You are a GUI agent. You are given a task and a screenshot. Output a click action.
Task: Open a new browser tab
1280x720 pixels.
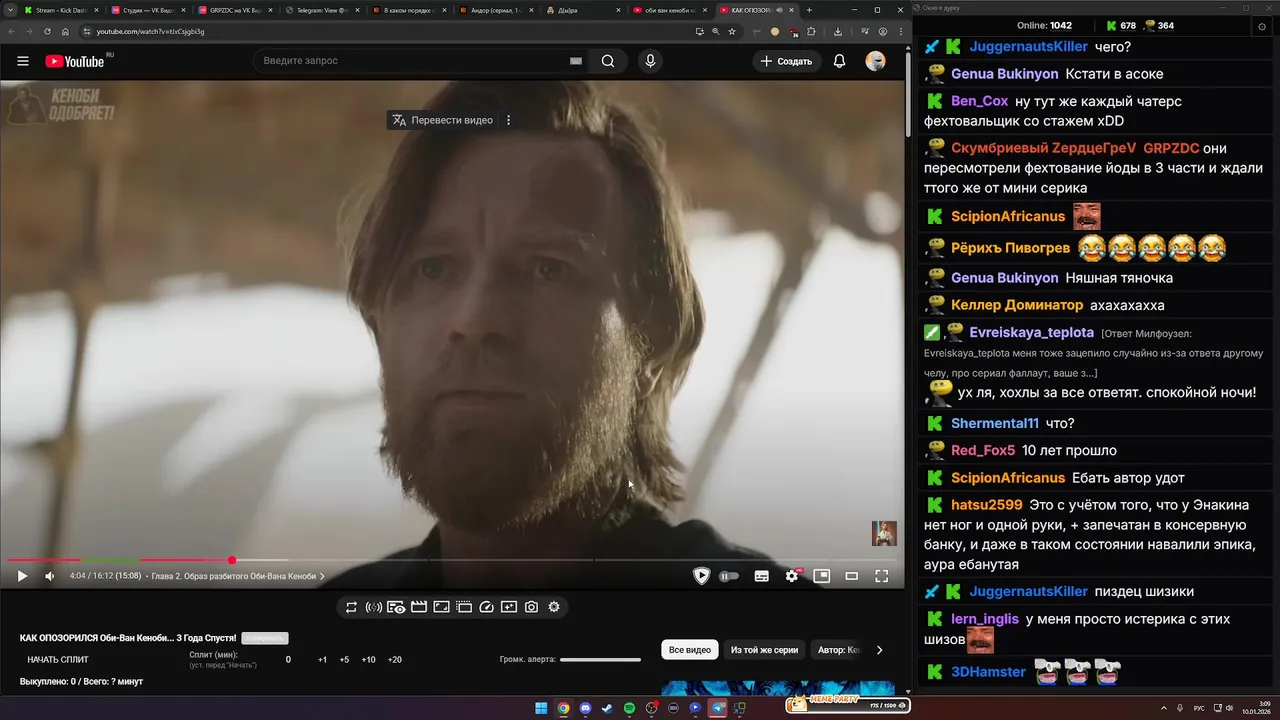809,10
